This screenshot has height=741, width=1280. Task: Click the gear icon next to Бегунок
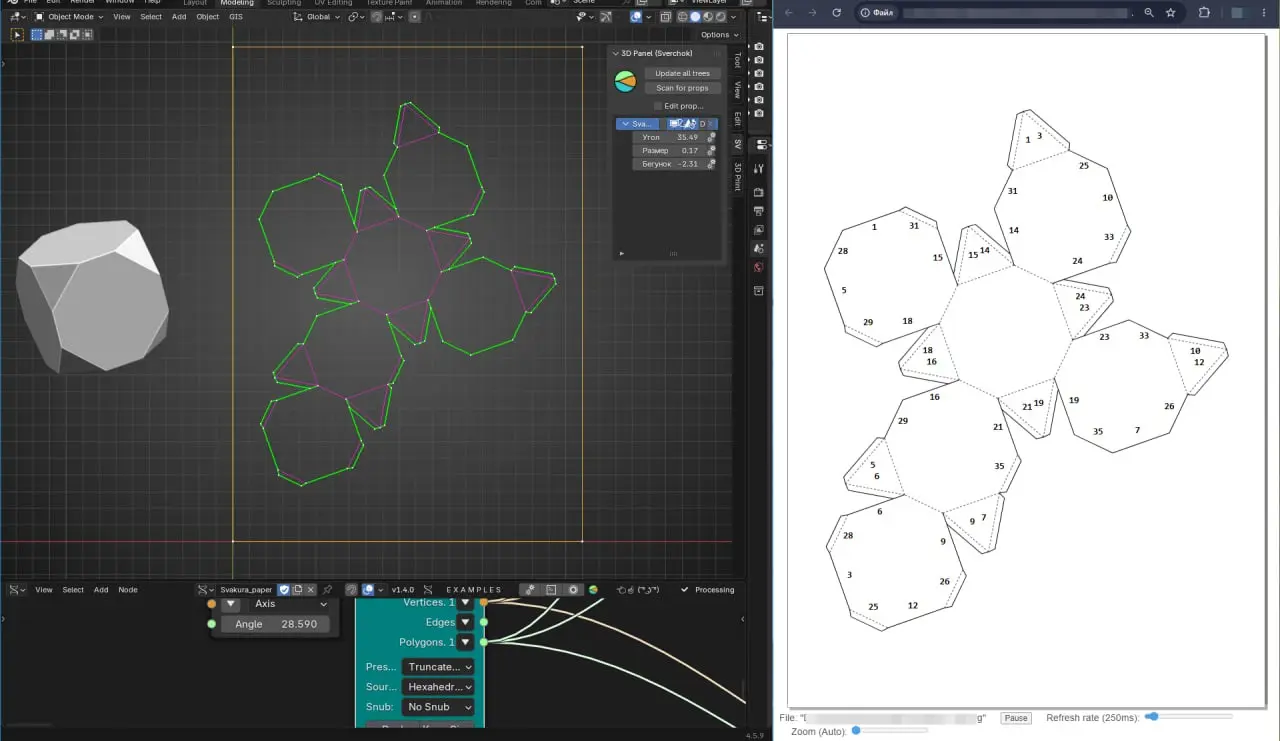tap(712, 164)
